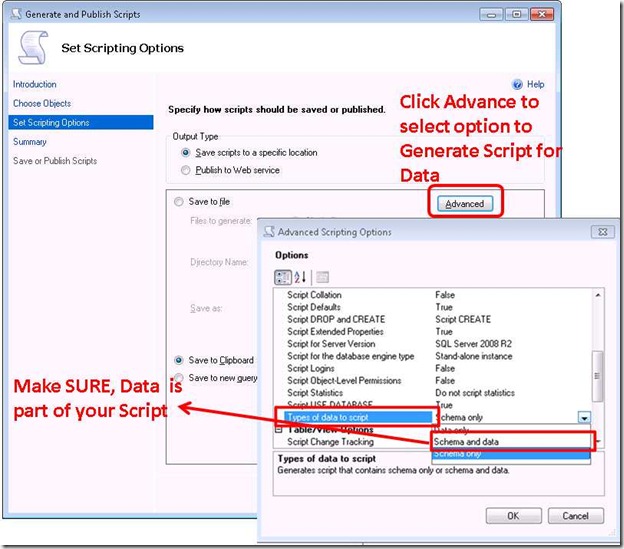
Task: Open the Help link
Action: (x=535, y=84)
